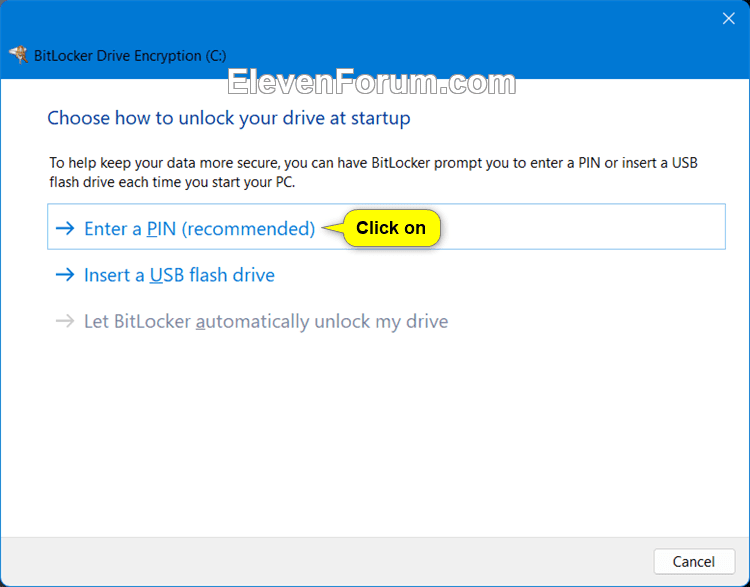Click the arrow icon beside Enter a PIN
This screenshot has height=587, width=750.
coord(65,228)
